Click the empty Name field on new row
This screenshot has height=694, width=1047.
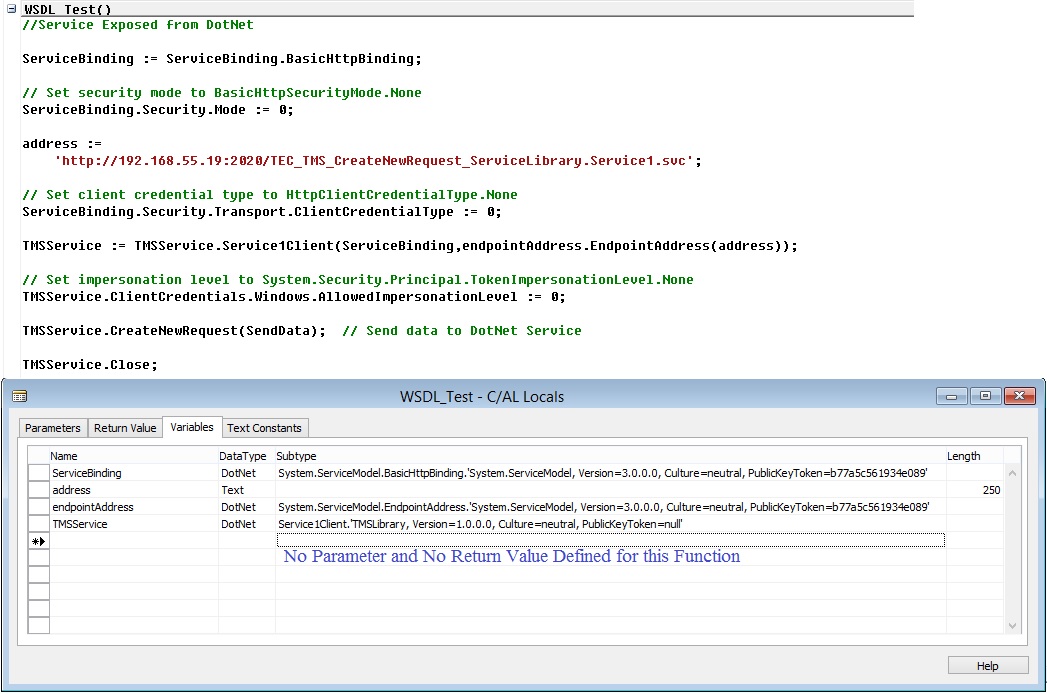pyautogui.click(x=130, y=540)
